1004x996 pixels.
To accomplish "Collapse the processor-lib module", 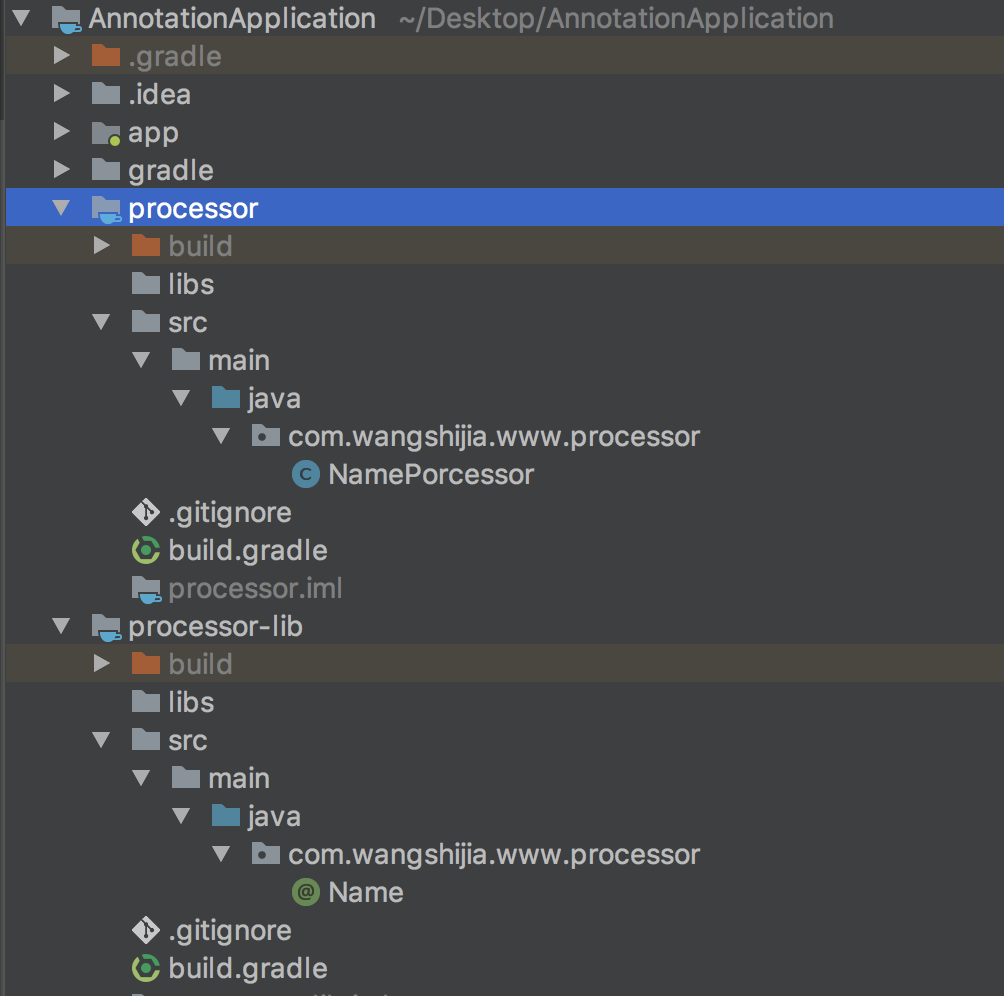I will (x=62, y=626).
